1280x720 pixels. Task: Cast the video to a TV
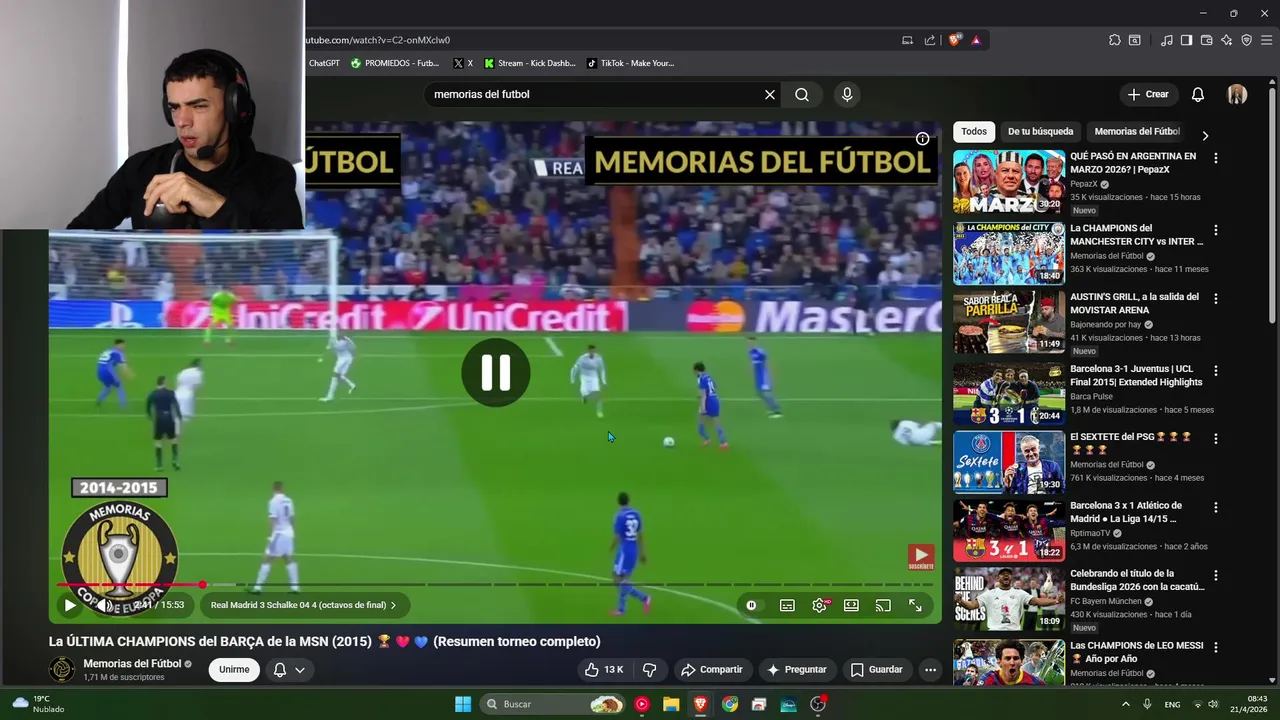tap(883, 605)
